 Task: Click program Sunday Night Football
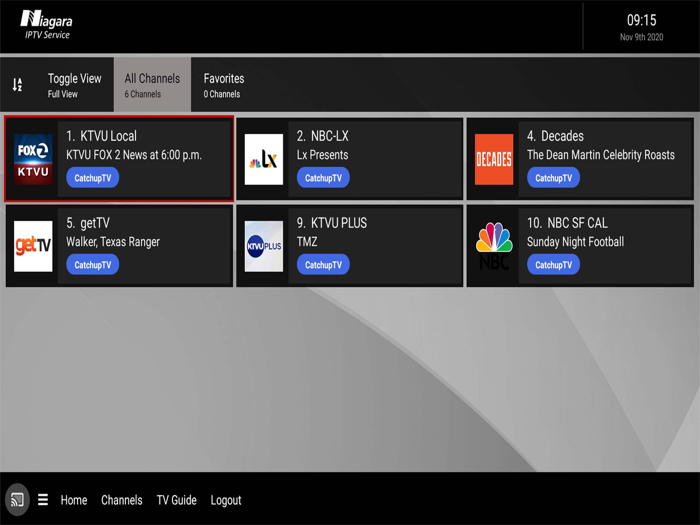pyautogui.click(x=575, y=242)
